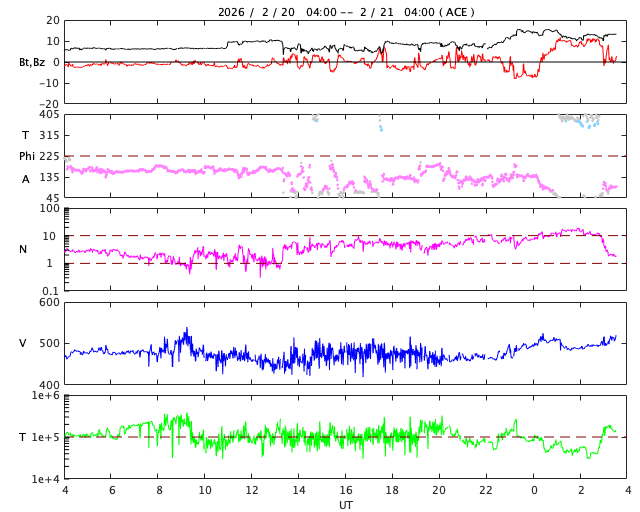This screenshot has height=512, width=640.
Task: Click the "22" hour tick on time axis
Action: pyautogui.click(x=486, y=491)
